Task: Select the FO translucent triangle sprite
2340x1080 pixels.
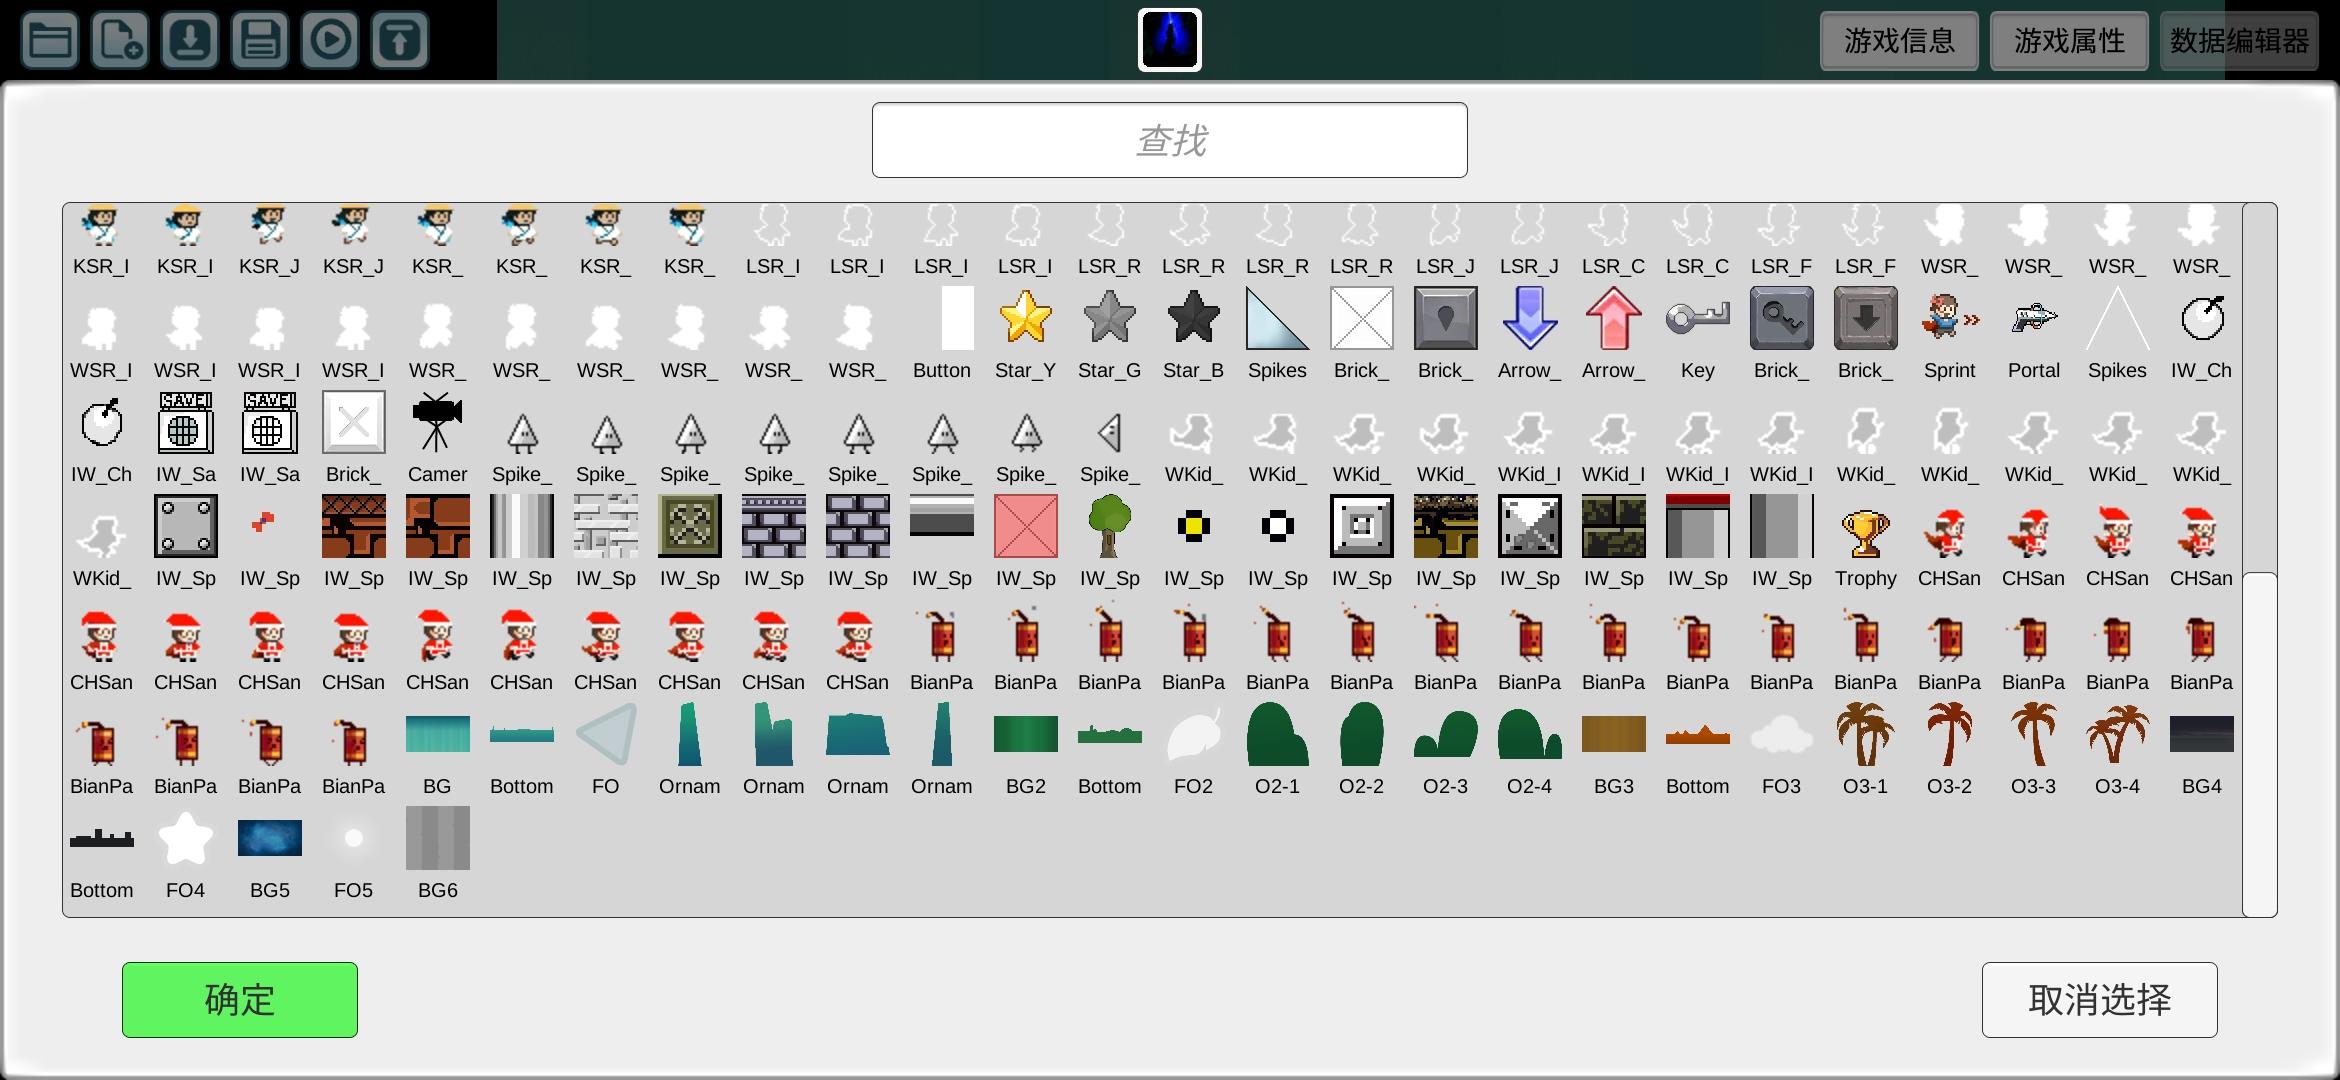Action: 606,734
